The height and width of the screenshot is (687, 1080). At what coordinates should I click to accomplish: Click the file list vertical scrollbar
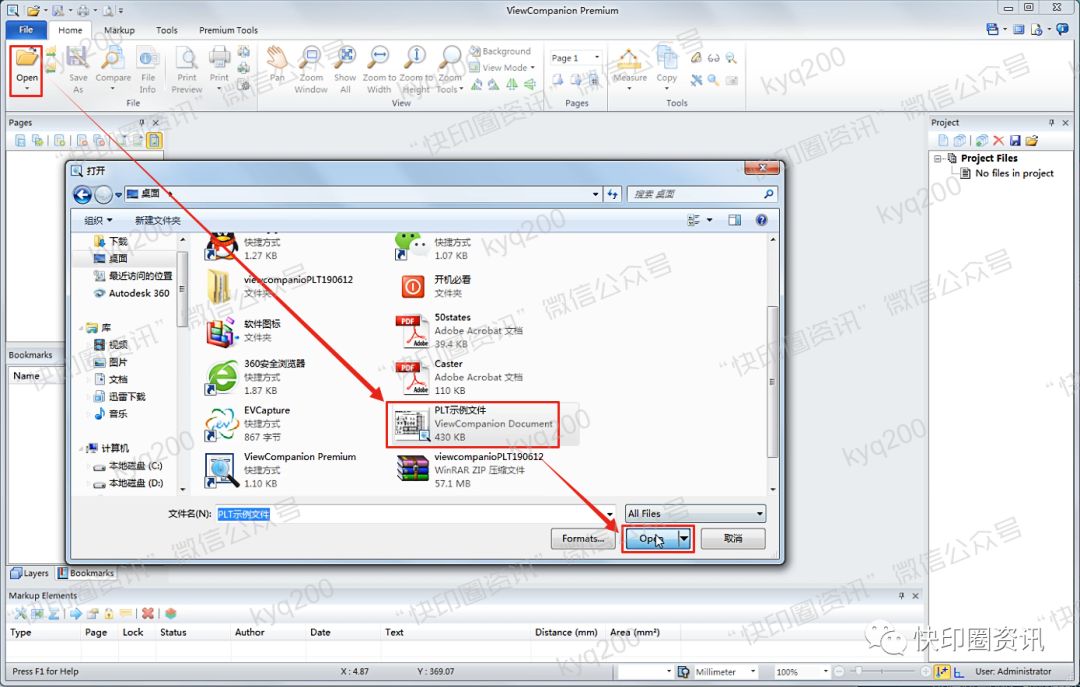click(772, 382)
